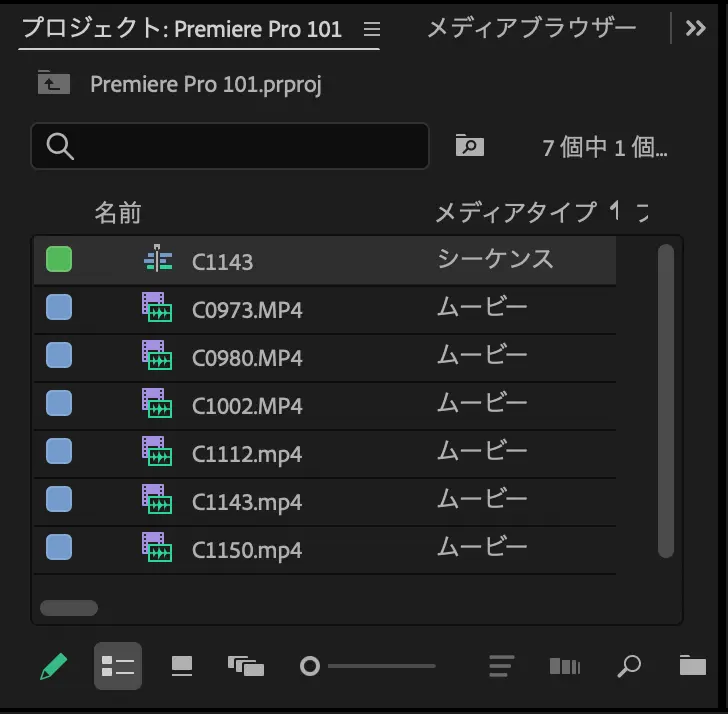Open the Sort Icons menu
Image resolution: width=728 pixels, height=714 pixels.
click(x=501, y=666)
